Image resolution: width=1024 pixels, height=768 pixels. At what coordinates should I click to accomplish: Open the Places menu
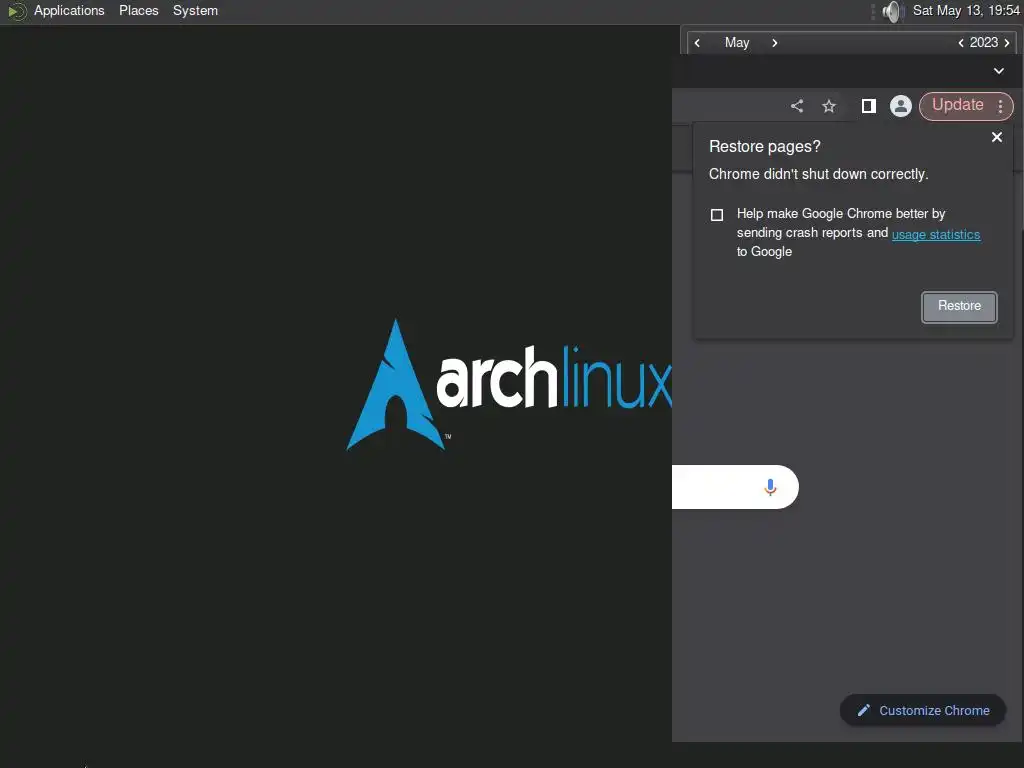pyautogui.click(x=138, y=10)
